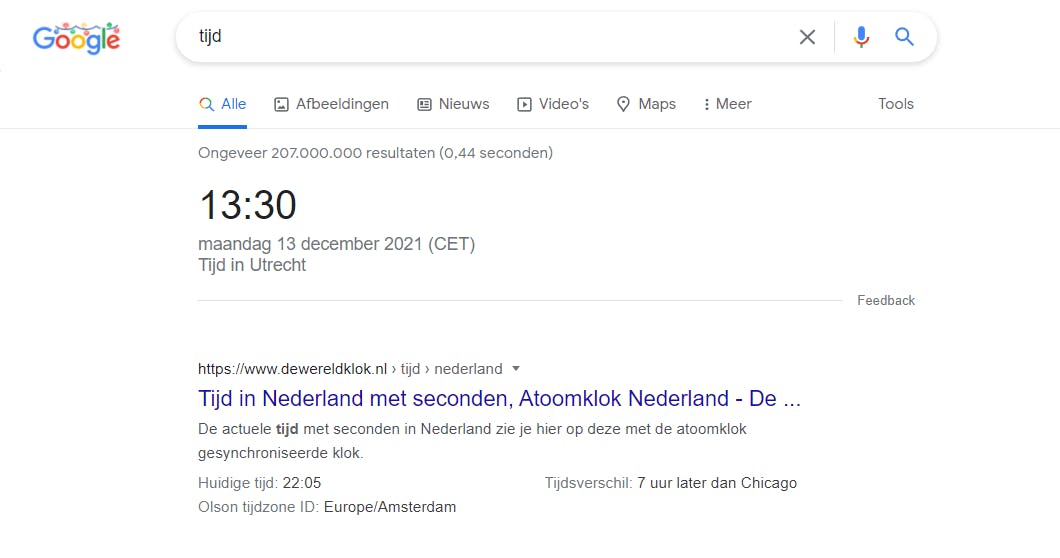1060x558 pixels.
Task: Click the 'Tijd in Utrecht' location text
Action: pyautogui.click(x=252, y=265)
